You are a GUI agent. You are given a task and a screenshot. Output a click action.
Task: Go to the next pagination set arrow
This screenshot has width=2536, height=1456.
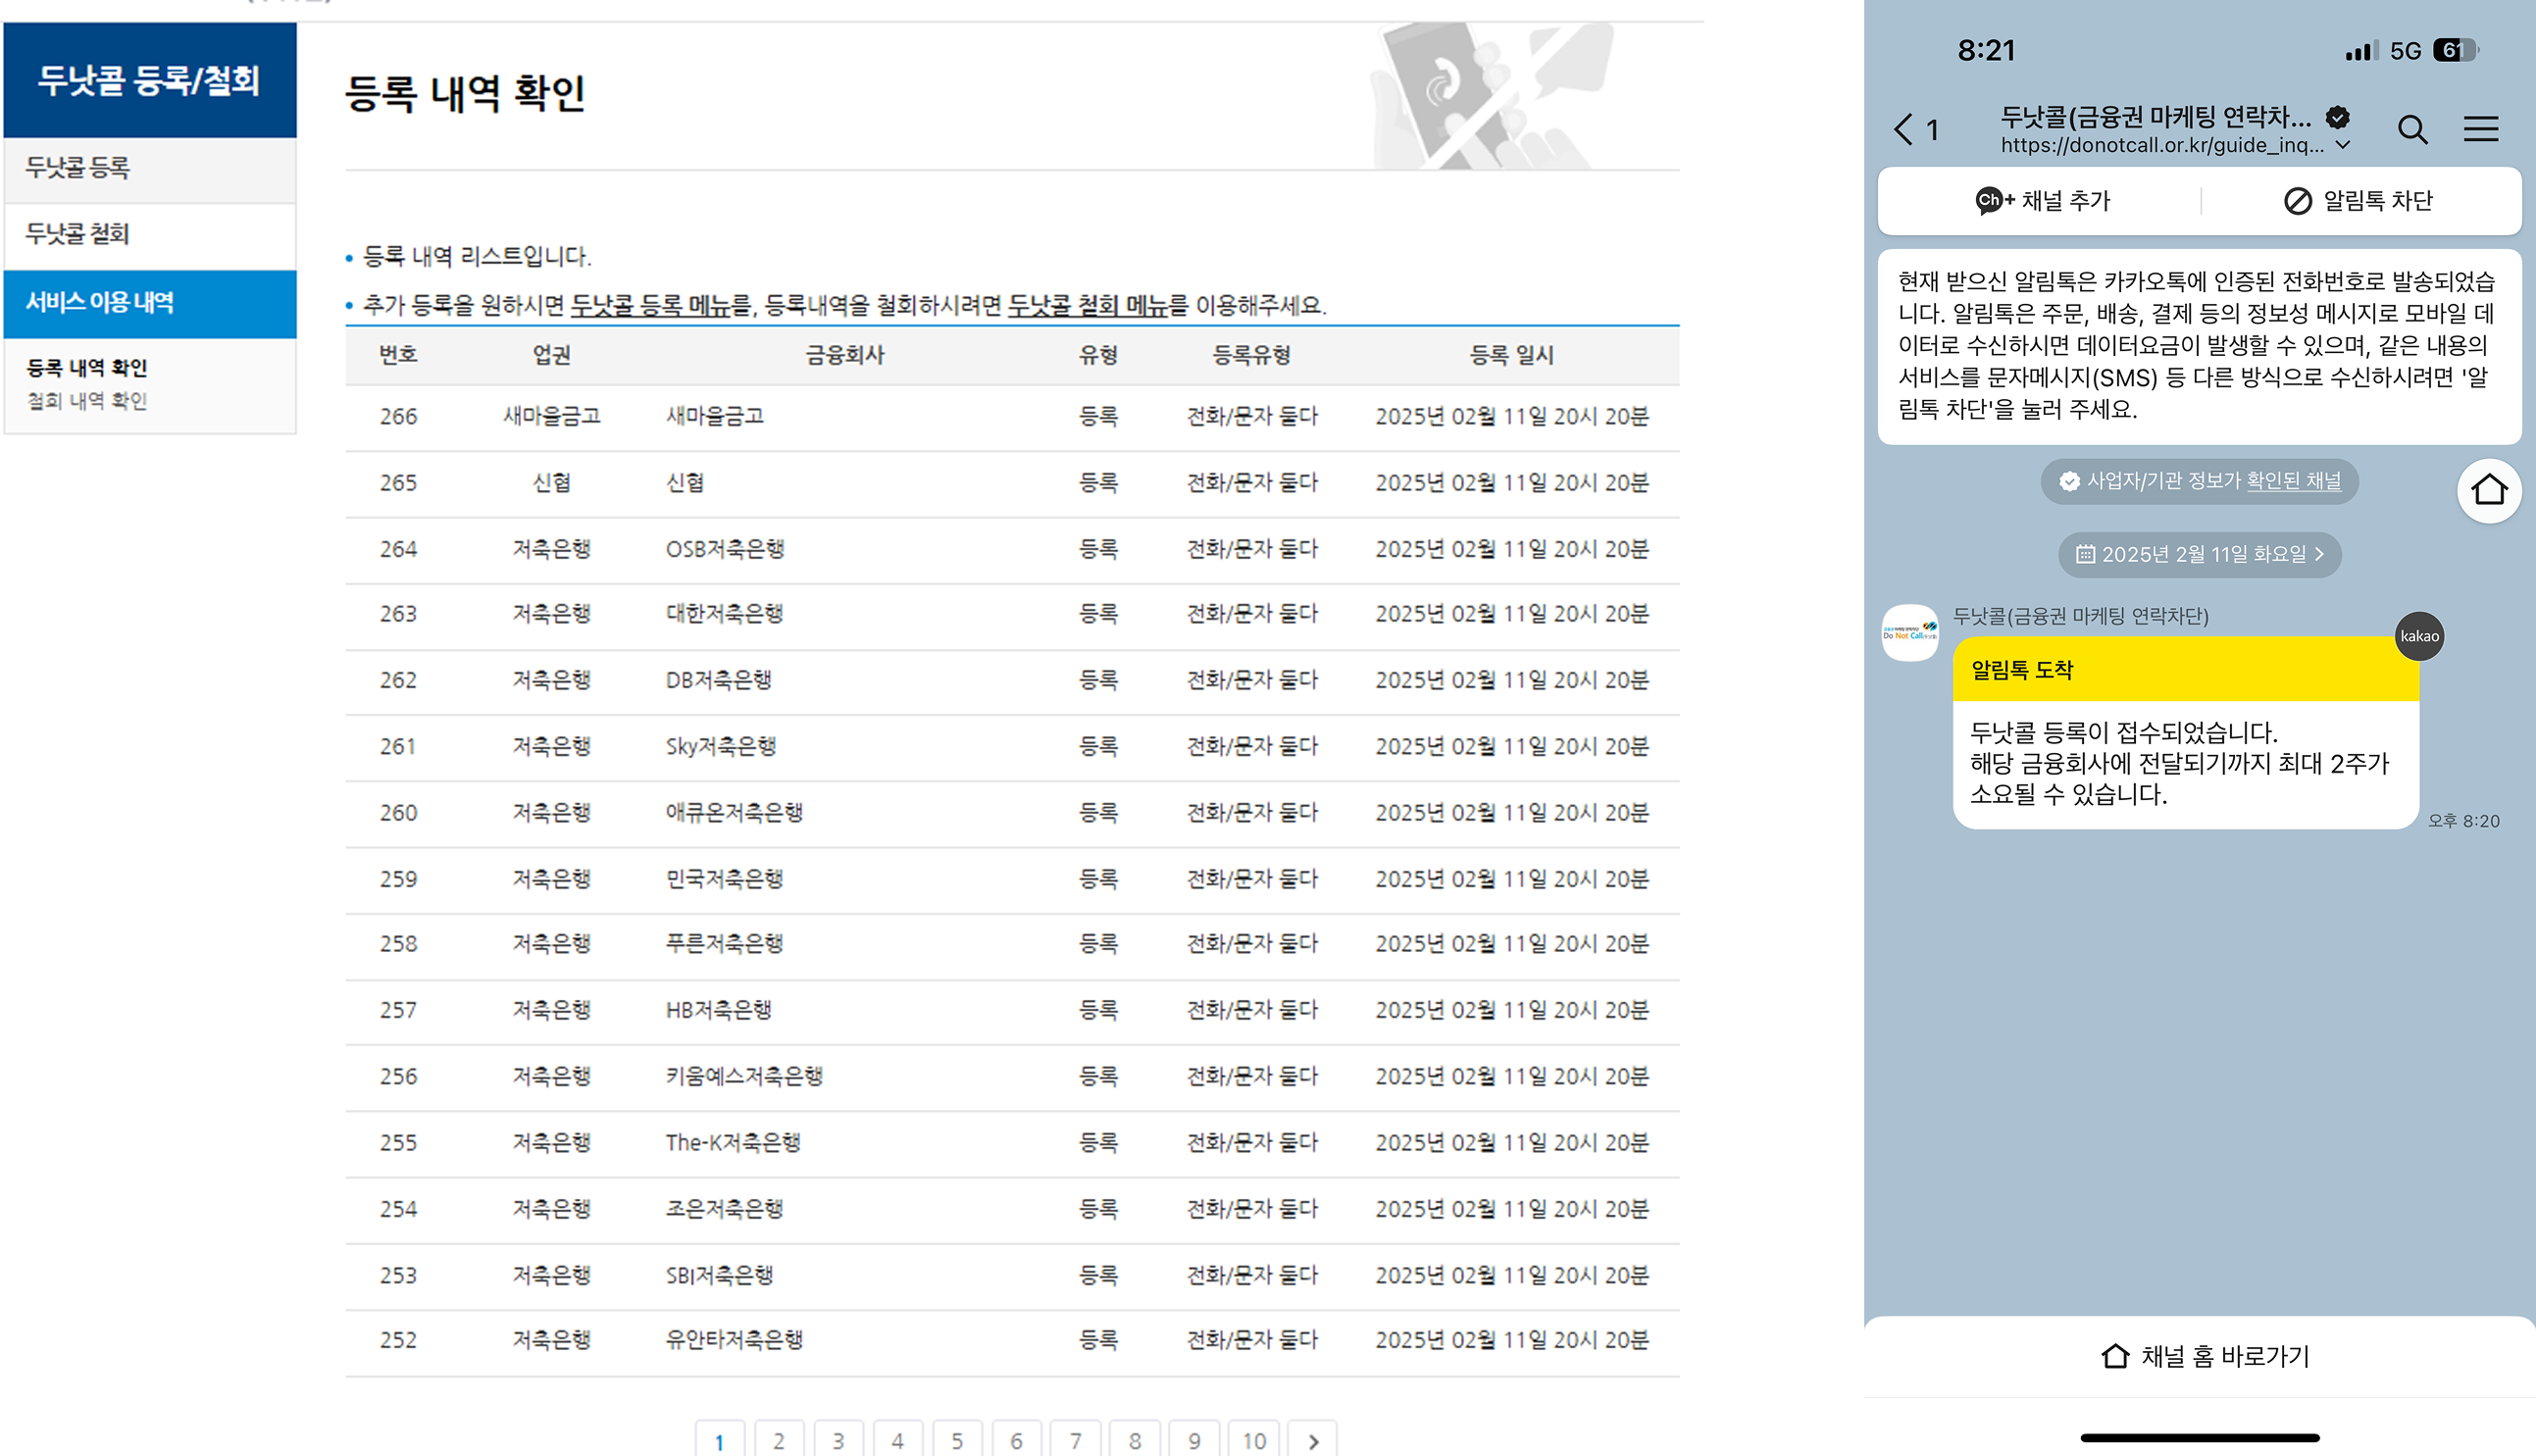click(1313, 1440)
